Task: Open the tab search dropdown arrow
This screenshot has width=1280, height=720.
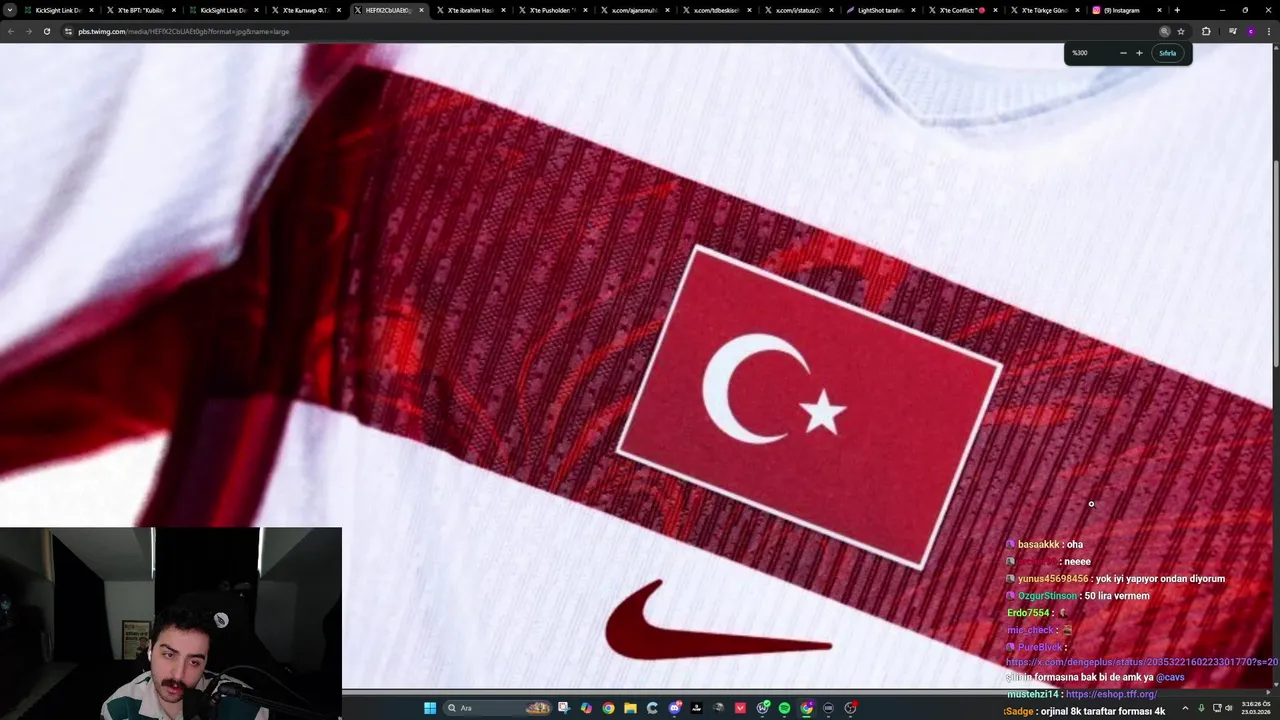Action: click(12, 10)
